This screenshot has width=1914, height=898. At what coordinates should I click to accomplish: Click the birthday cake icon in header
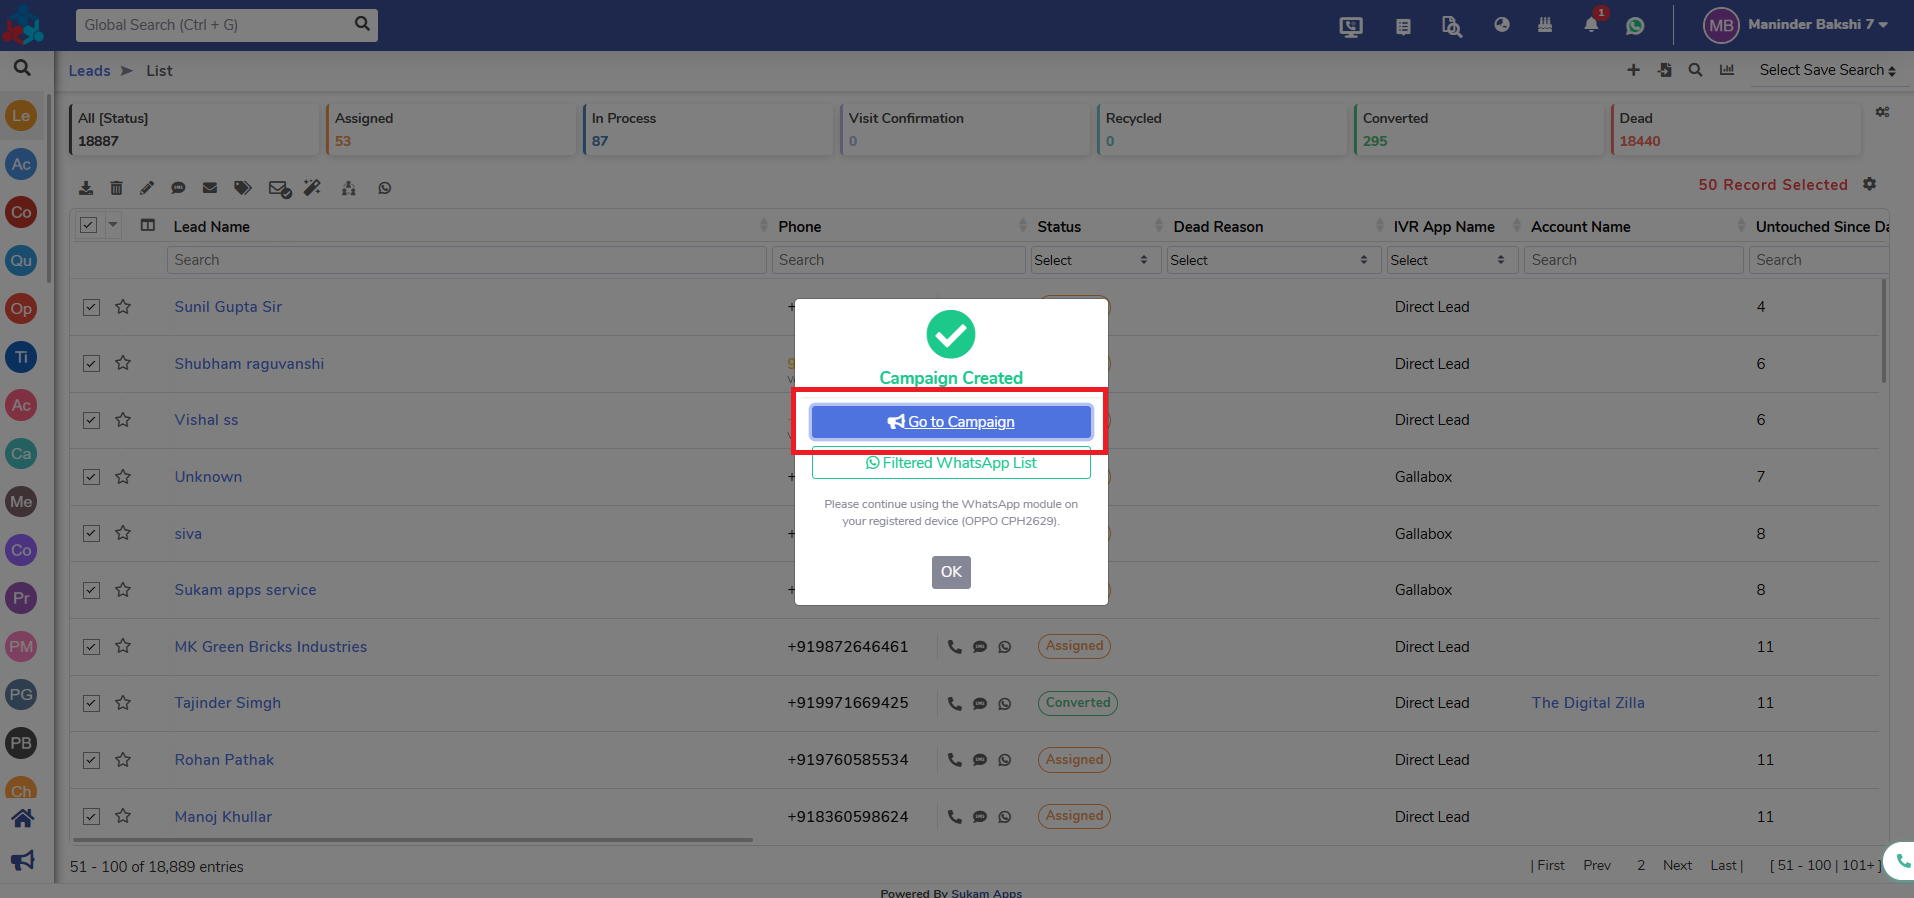click(x=1545, y=25)
